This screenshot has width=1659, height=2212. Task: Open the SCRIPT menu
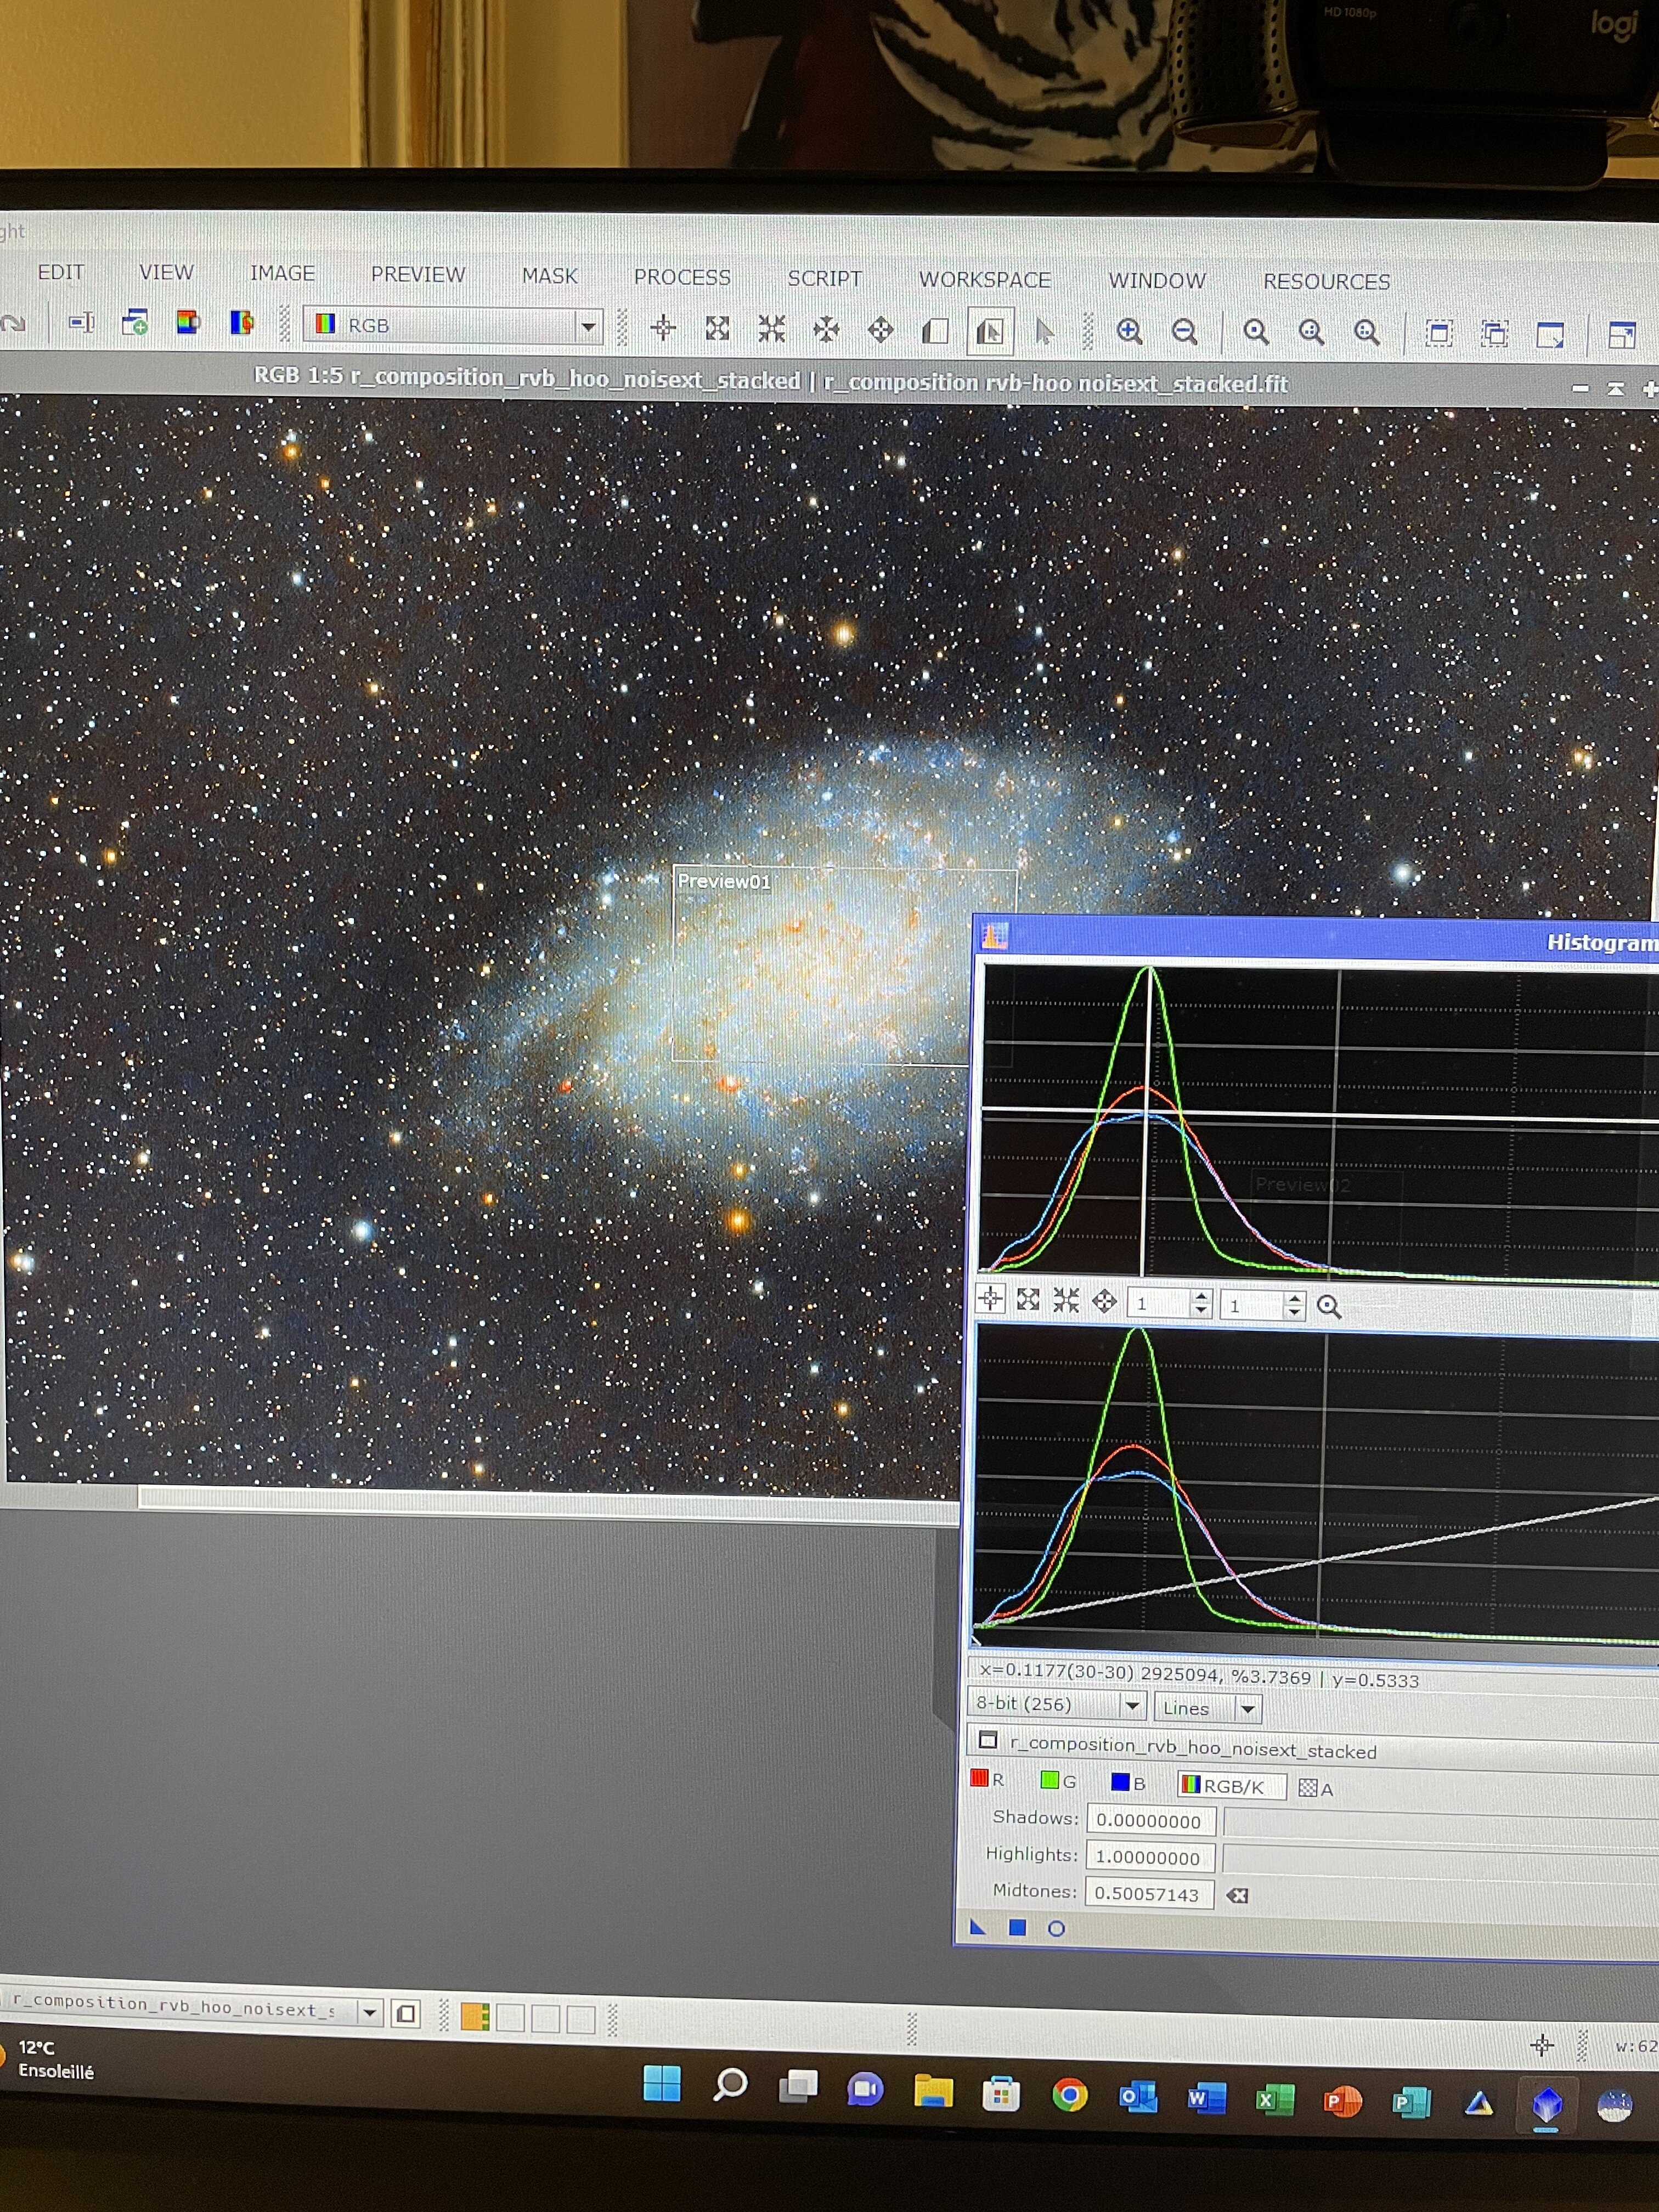coord(824,278)
